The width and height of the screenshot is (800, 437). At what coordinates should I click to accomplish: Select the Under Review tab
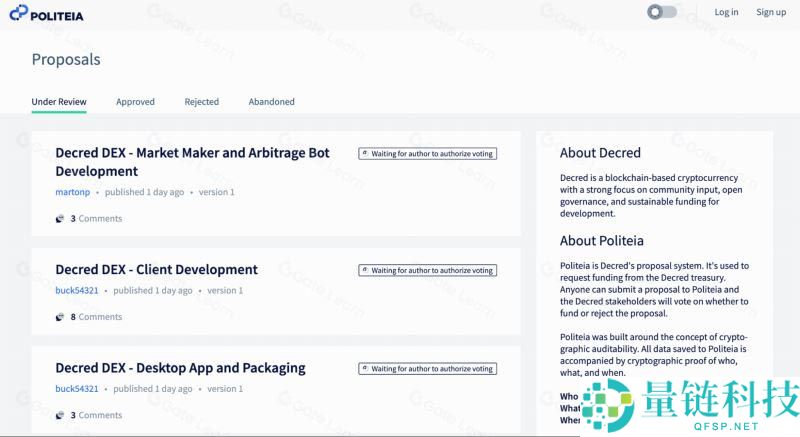[59, 102]
